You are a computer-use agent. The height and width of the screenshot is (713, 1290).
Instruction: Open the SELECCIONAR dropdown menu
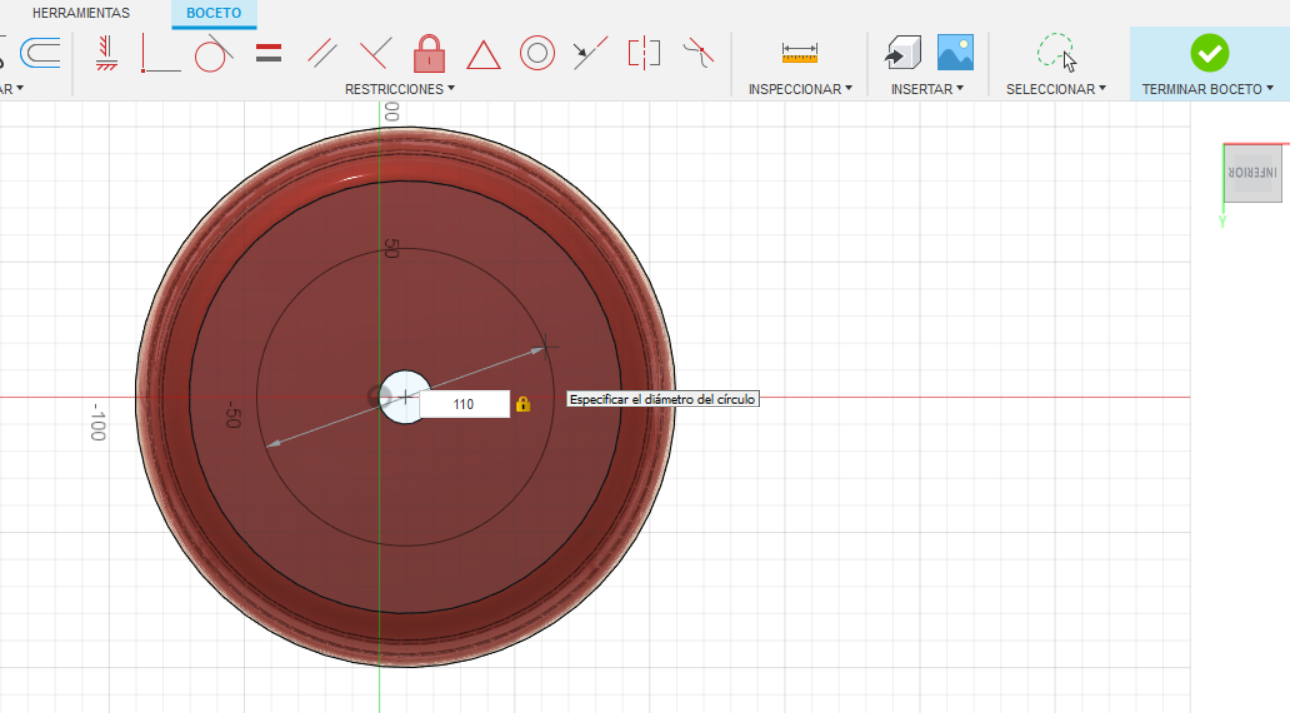1056,89
